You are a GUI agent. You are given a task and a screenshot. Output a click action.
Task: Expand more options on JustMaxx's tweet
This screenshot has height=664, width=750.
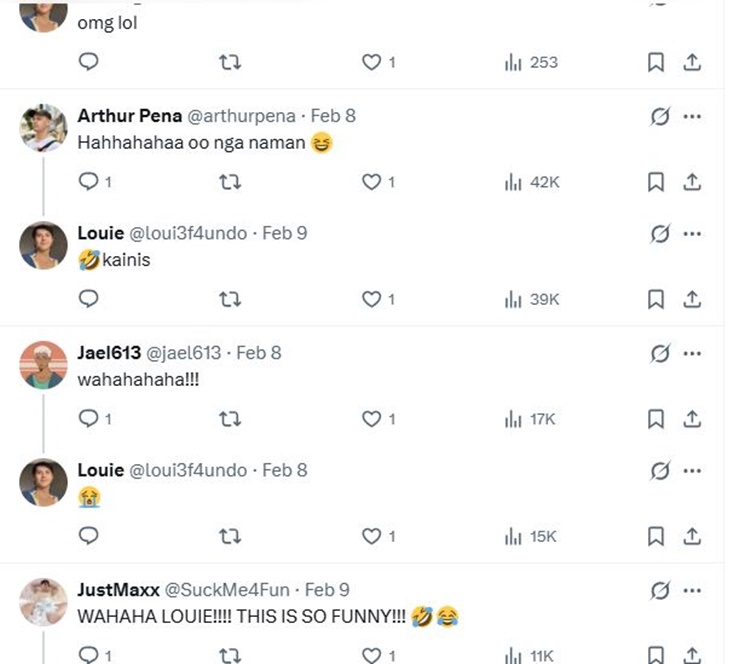pyautogui.click(x=692, y=591)
